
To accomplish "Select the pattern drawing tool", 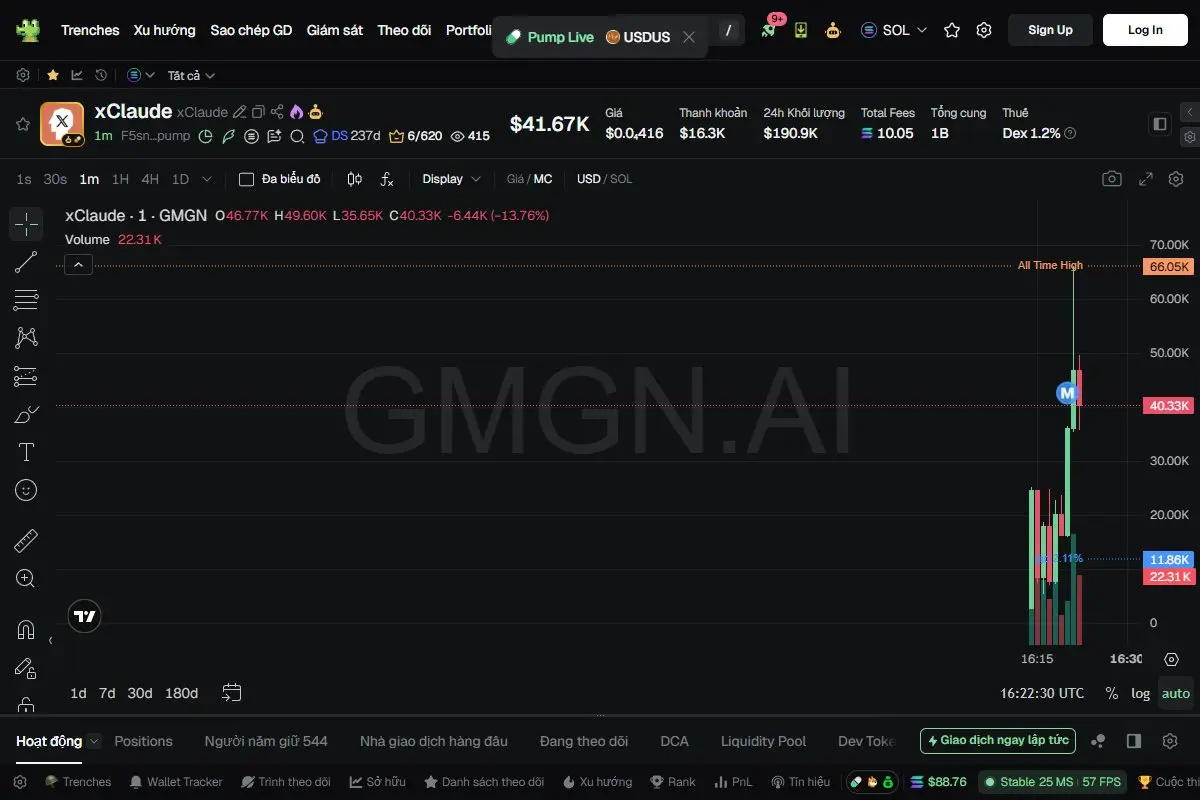I will 26,338.
